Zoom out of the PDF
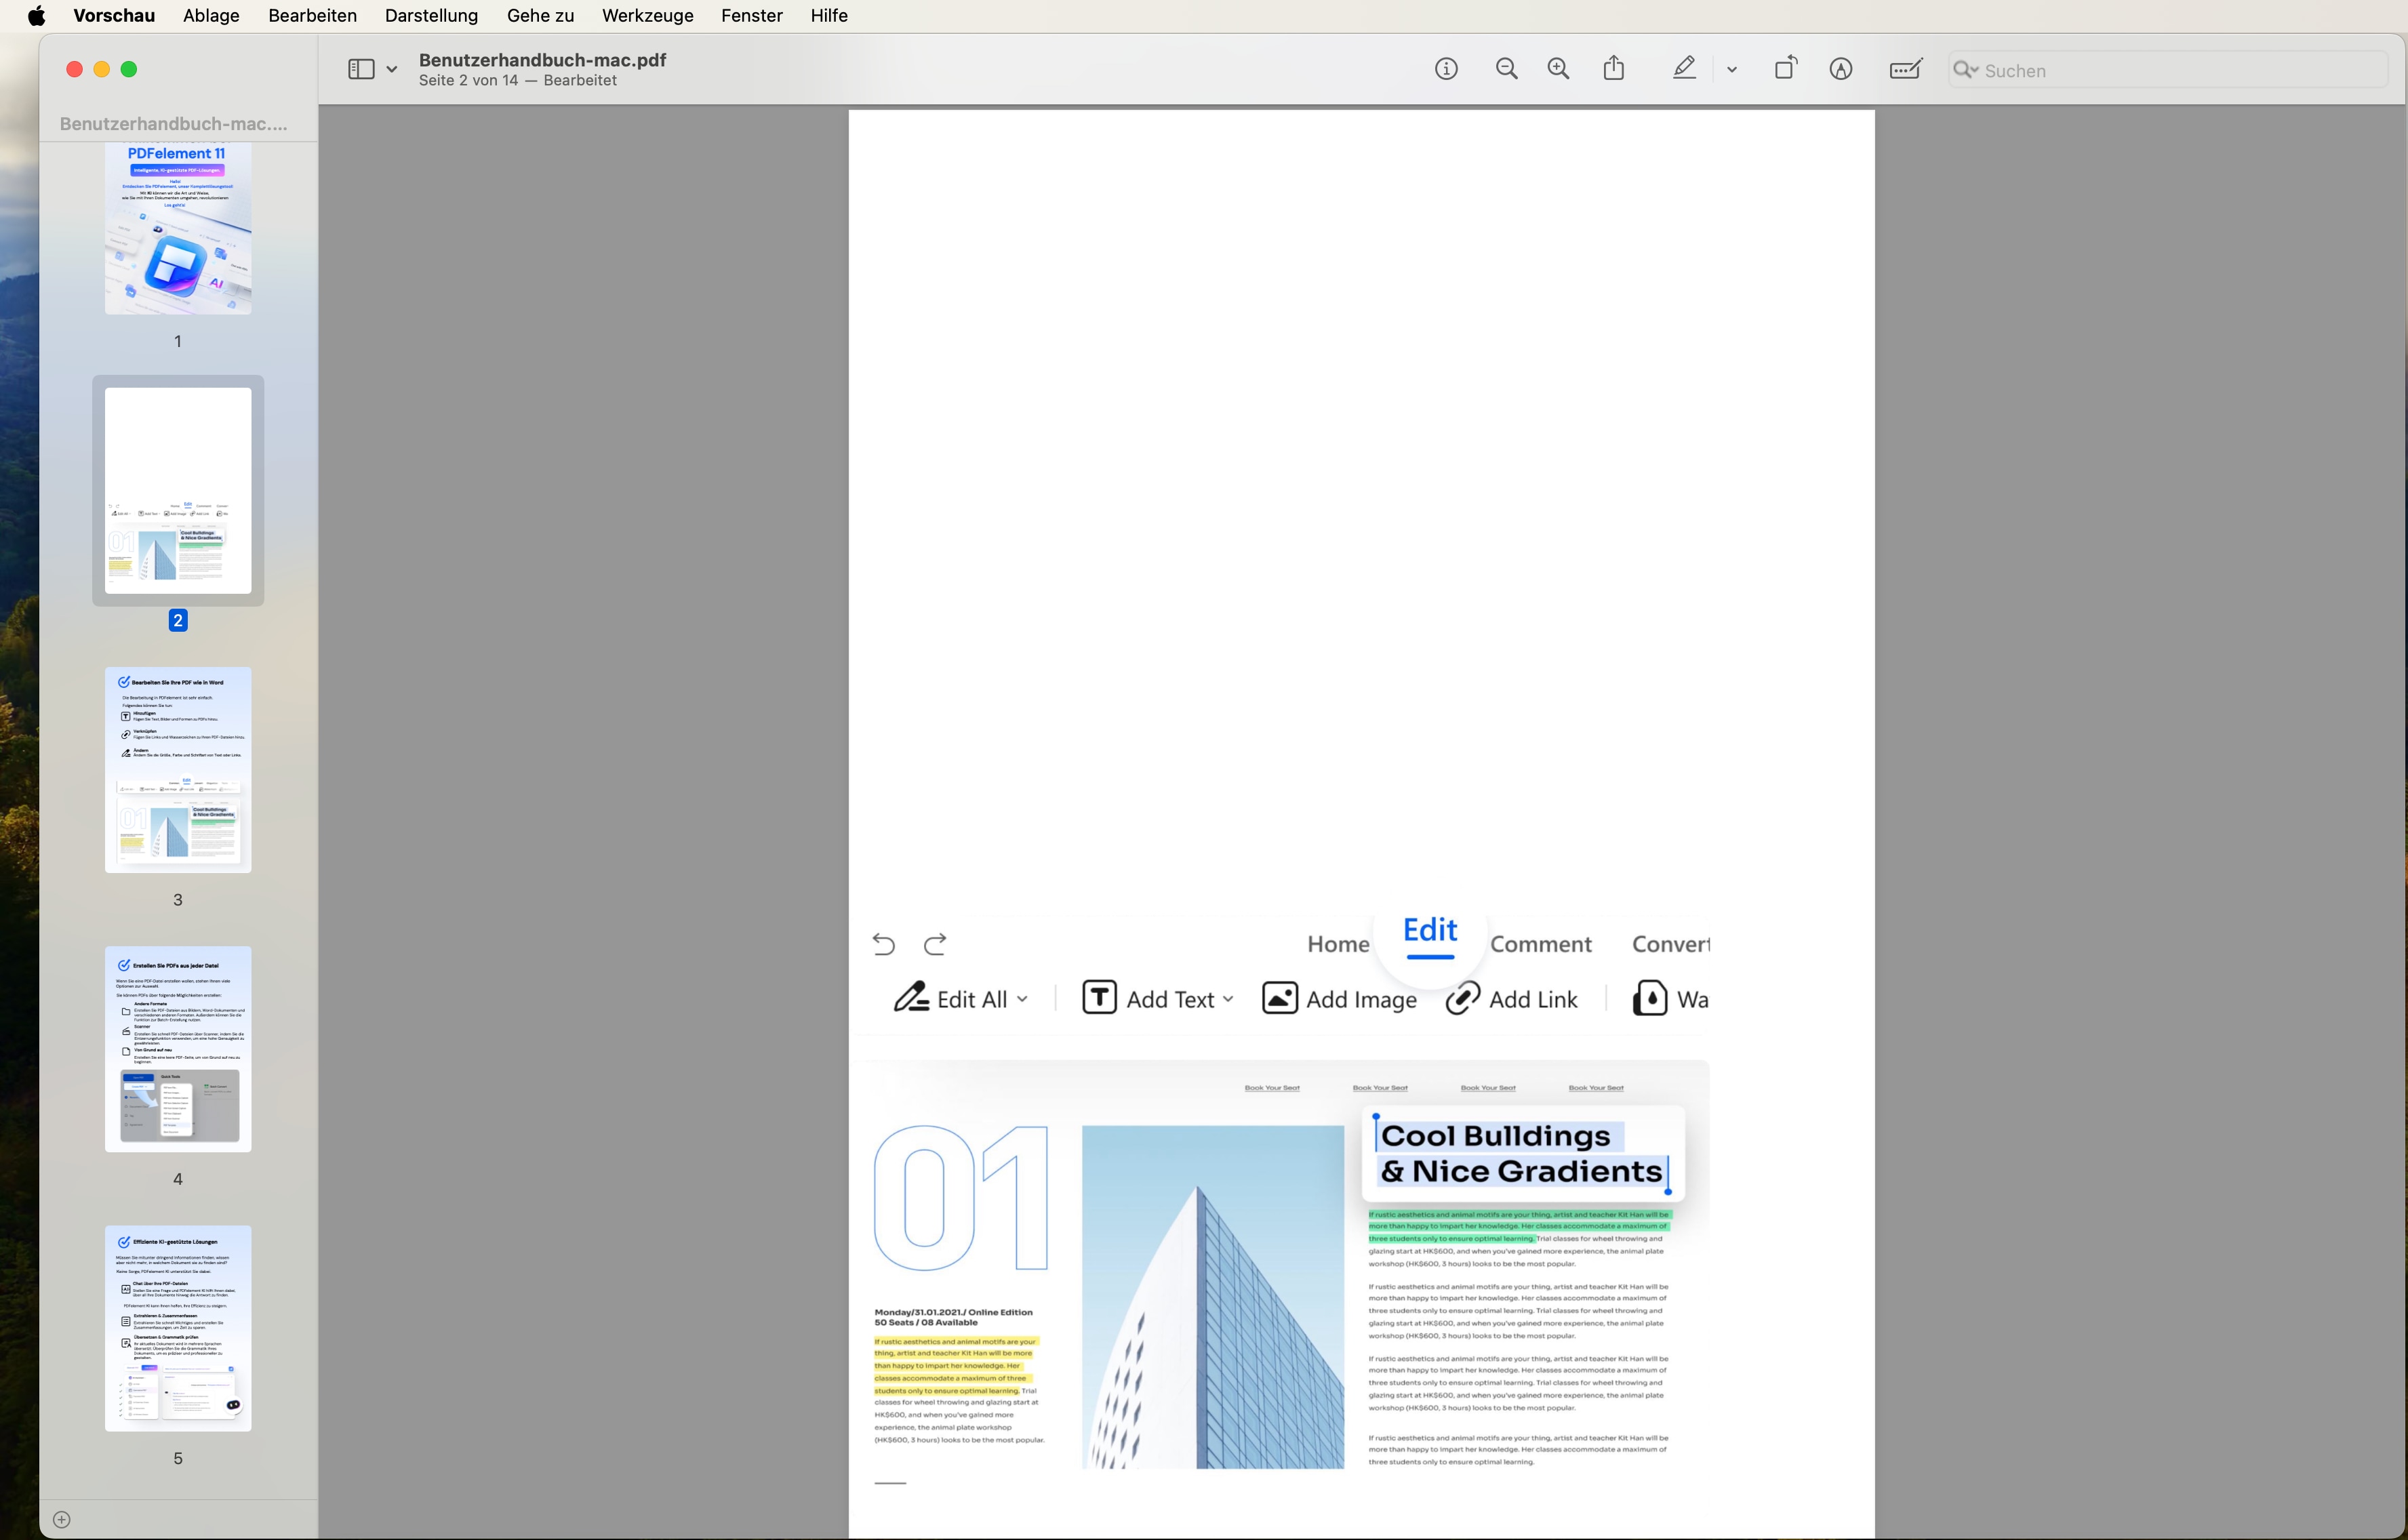The height and width of the screenshot is (1540, 2408). point(1506,69)
